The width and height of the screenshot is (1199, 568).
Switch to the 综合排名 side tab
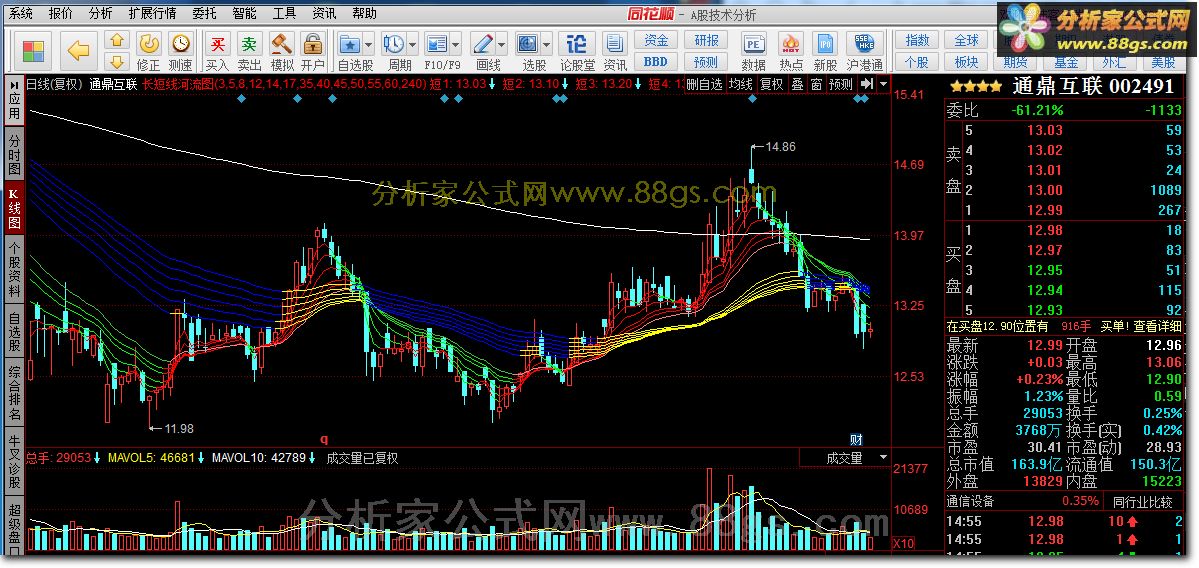(15, 393)
